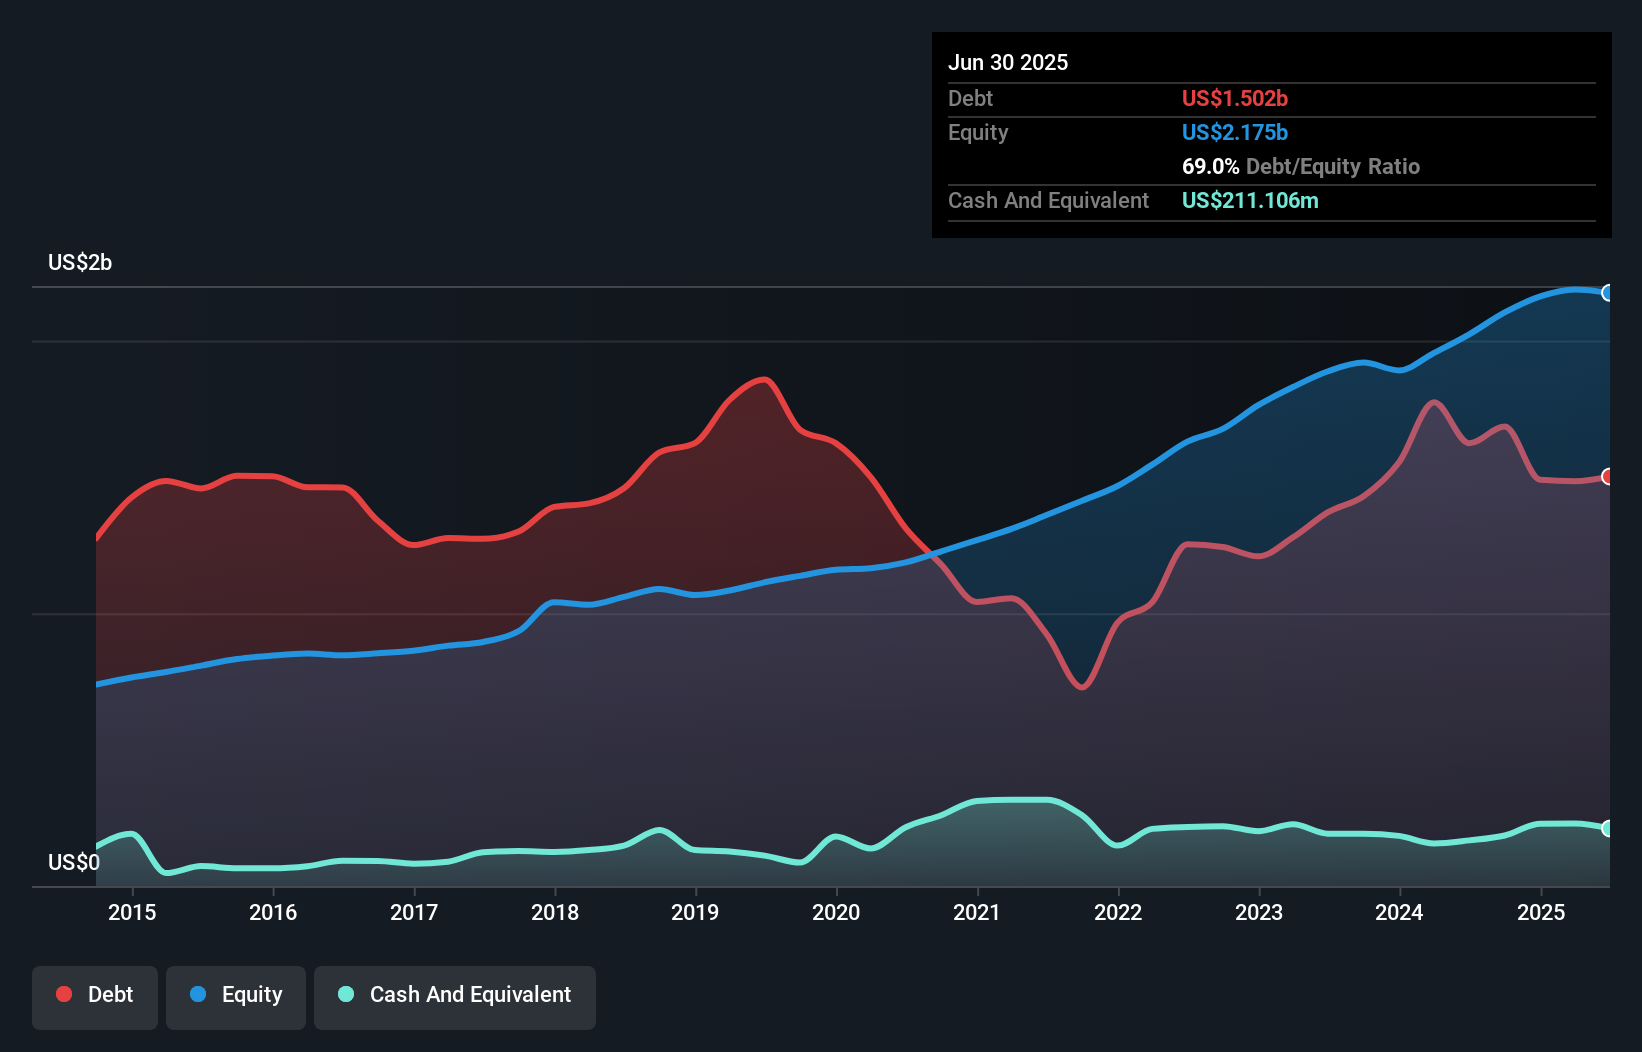Click the 2023 x-axis label
Image resolution: width=1642 pixels, height=1052 pixels.
point(1259,912)
